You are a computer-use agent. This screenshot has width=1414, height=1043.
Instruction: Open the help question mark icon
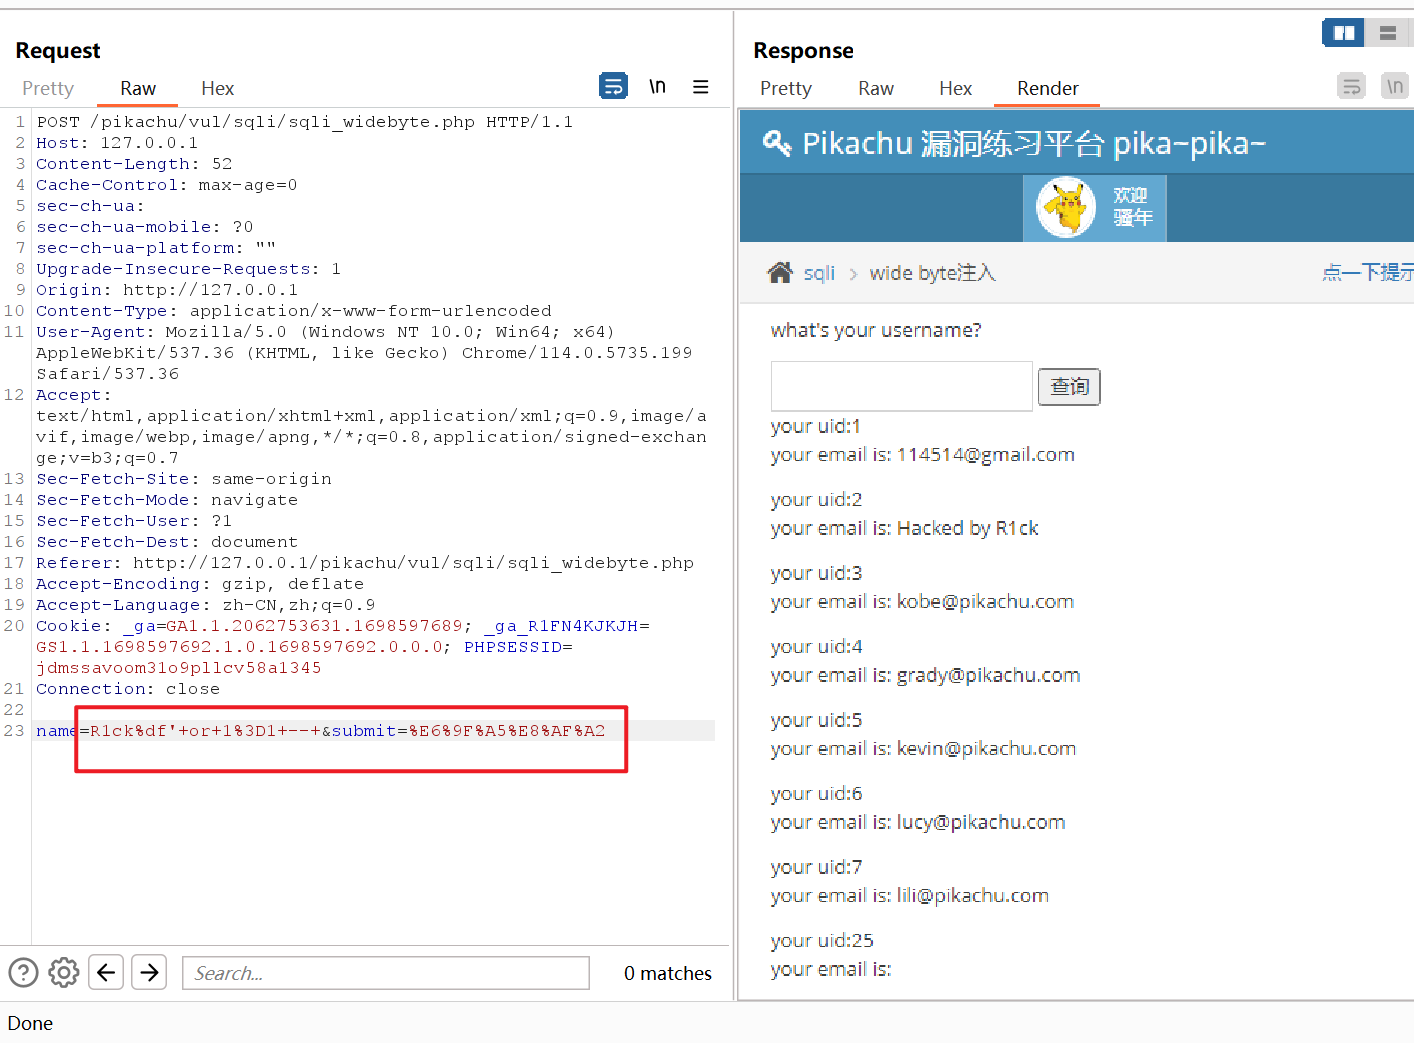[23, 972]
